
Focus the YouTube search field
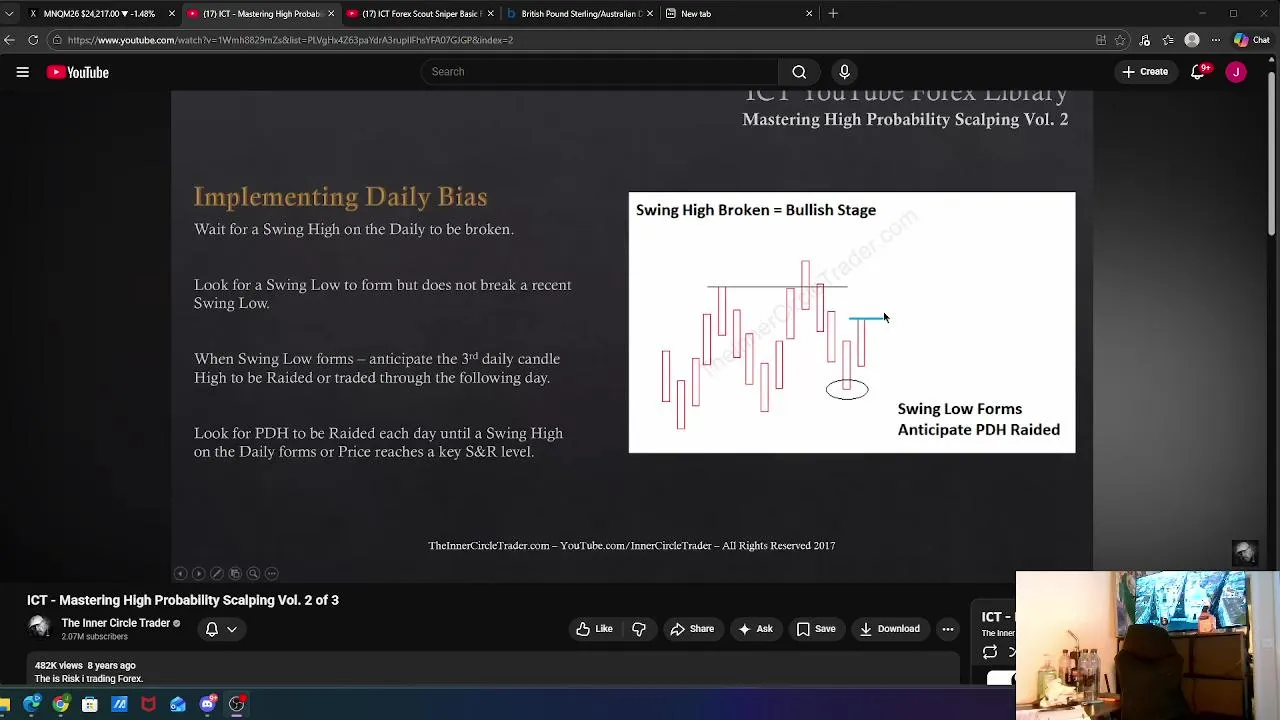600,72
